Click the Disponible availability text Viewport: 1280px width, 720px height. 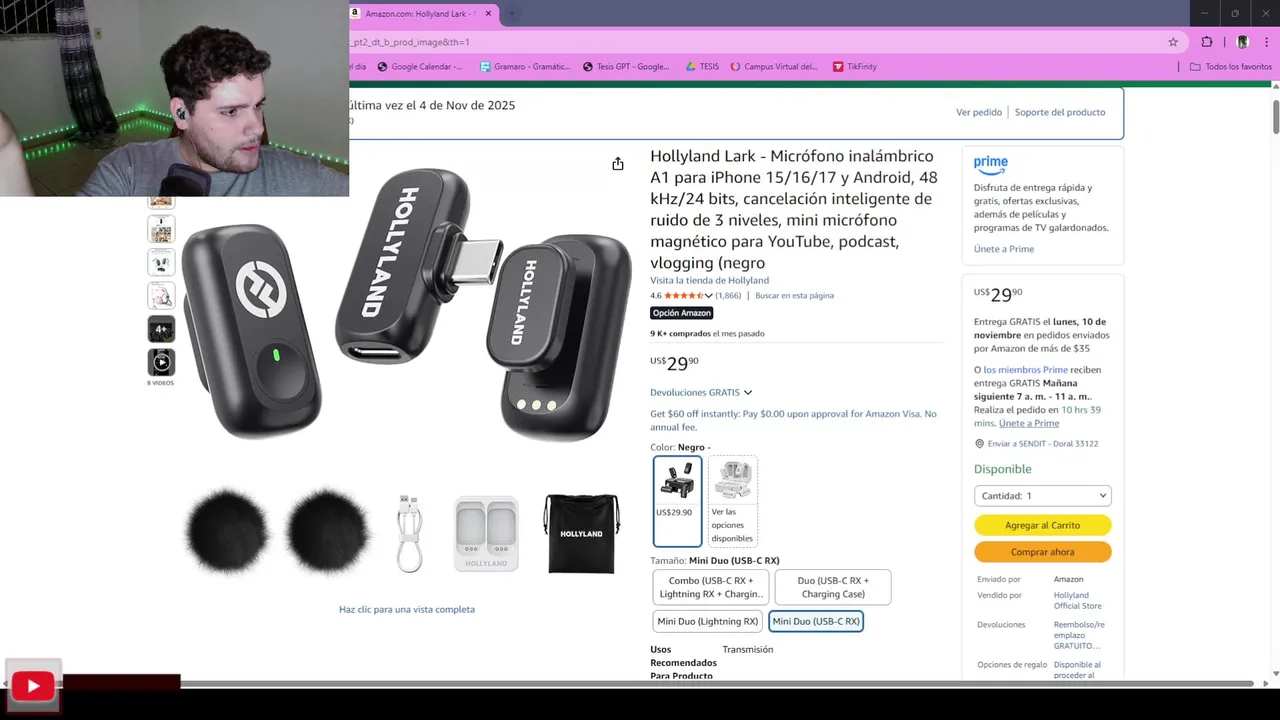pyautogui.click(x=1003, y=469)
